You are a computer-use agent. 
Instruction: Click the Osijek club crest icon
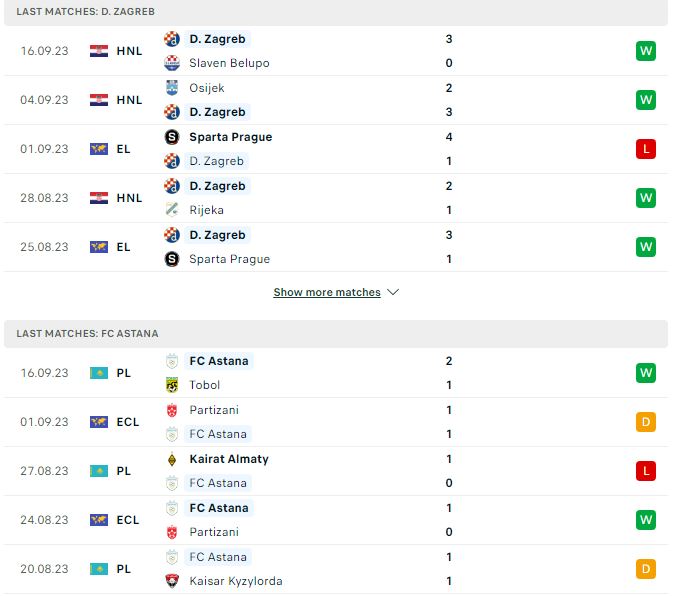point(172,88)
